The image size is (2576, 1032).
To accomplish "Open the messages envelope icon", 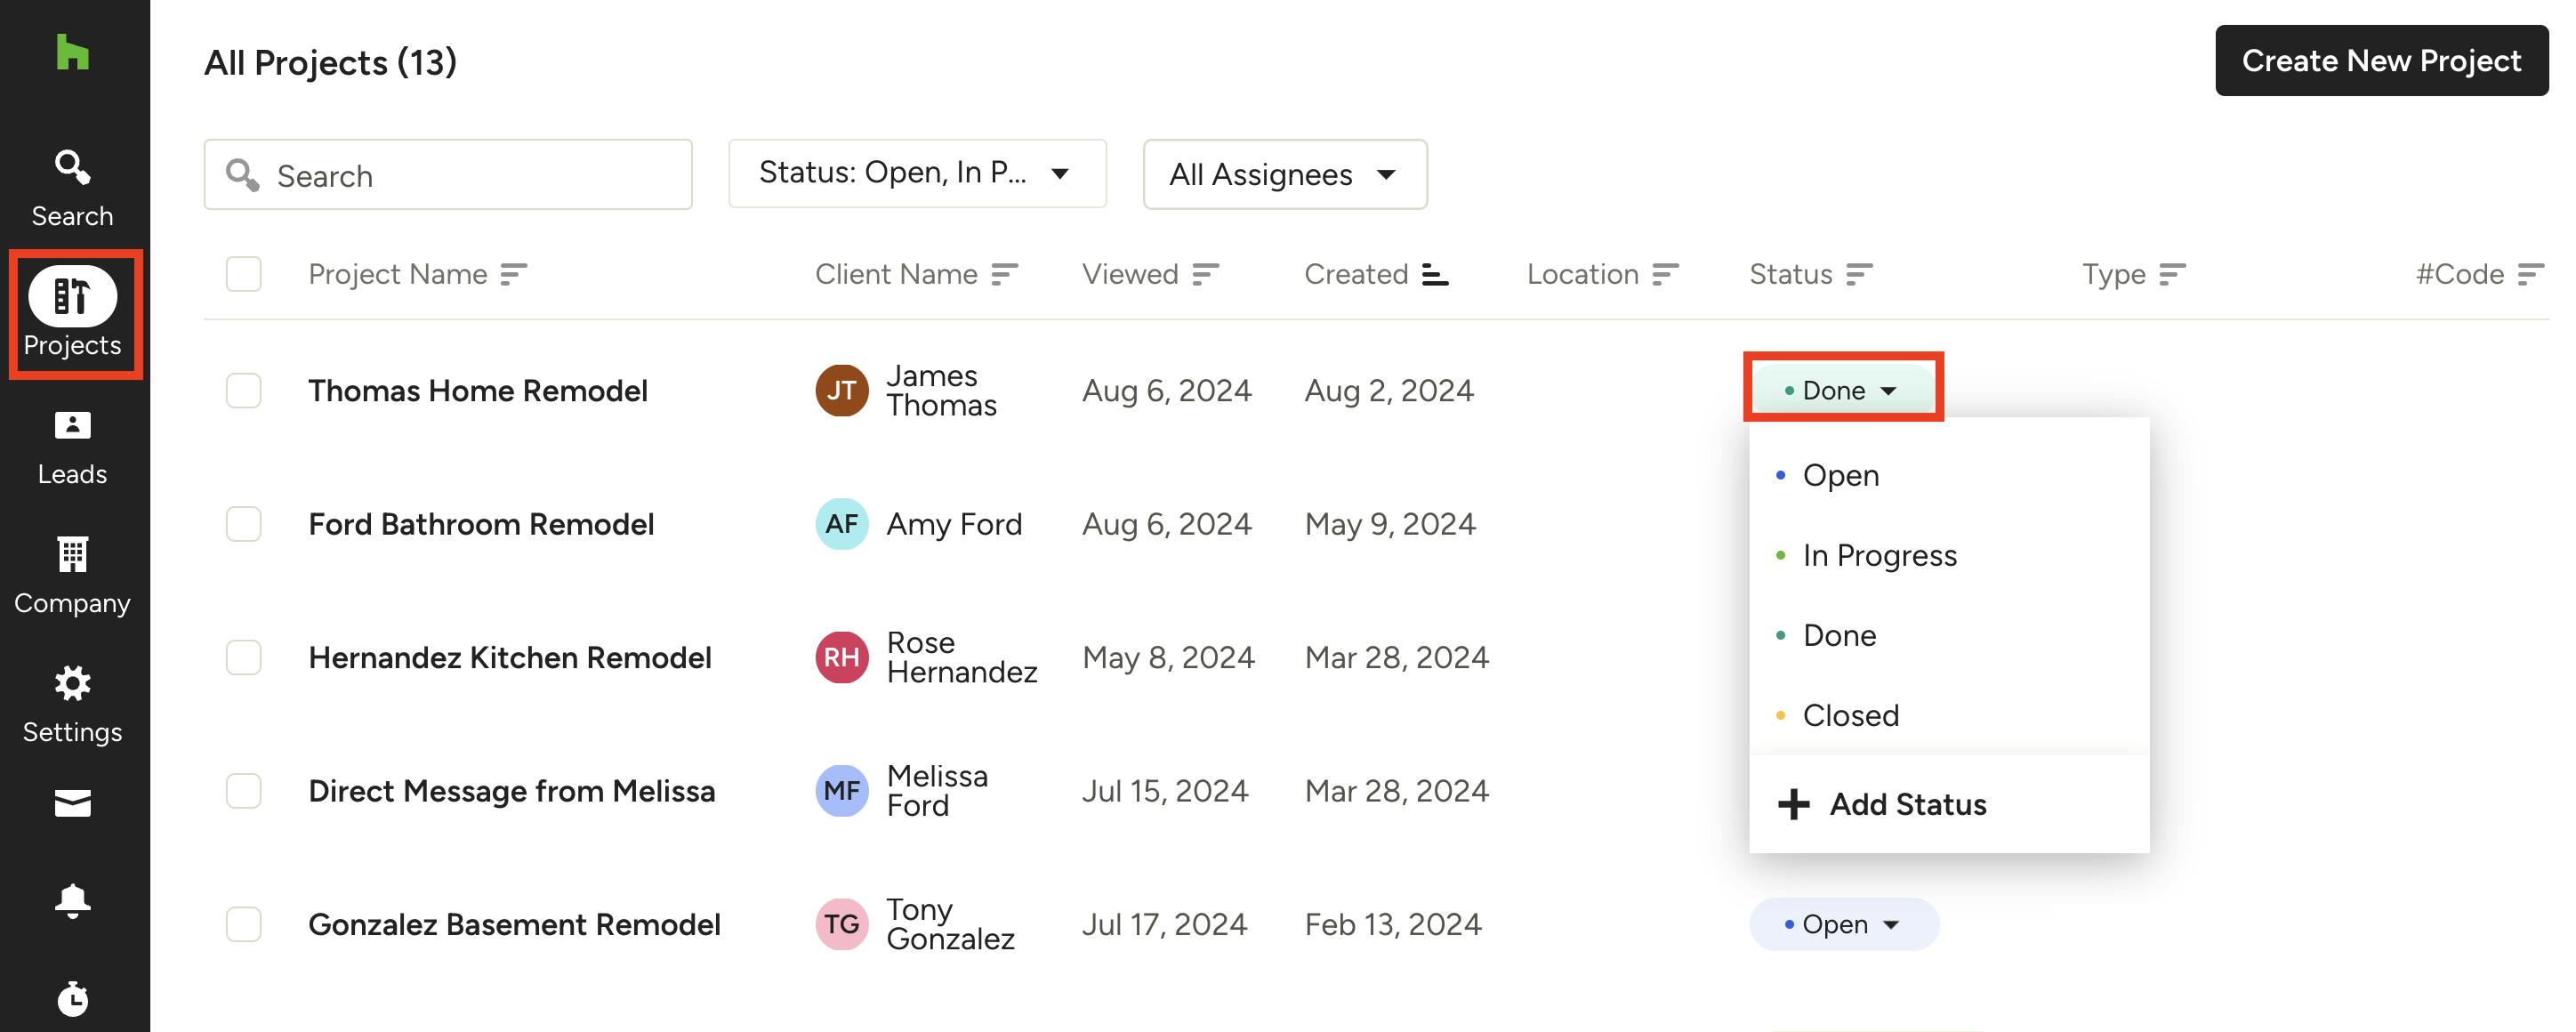I will click(x=72, y=803).
